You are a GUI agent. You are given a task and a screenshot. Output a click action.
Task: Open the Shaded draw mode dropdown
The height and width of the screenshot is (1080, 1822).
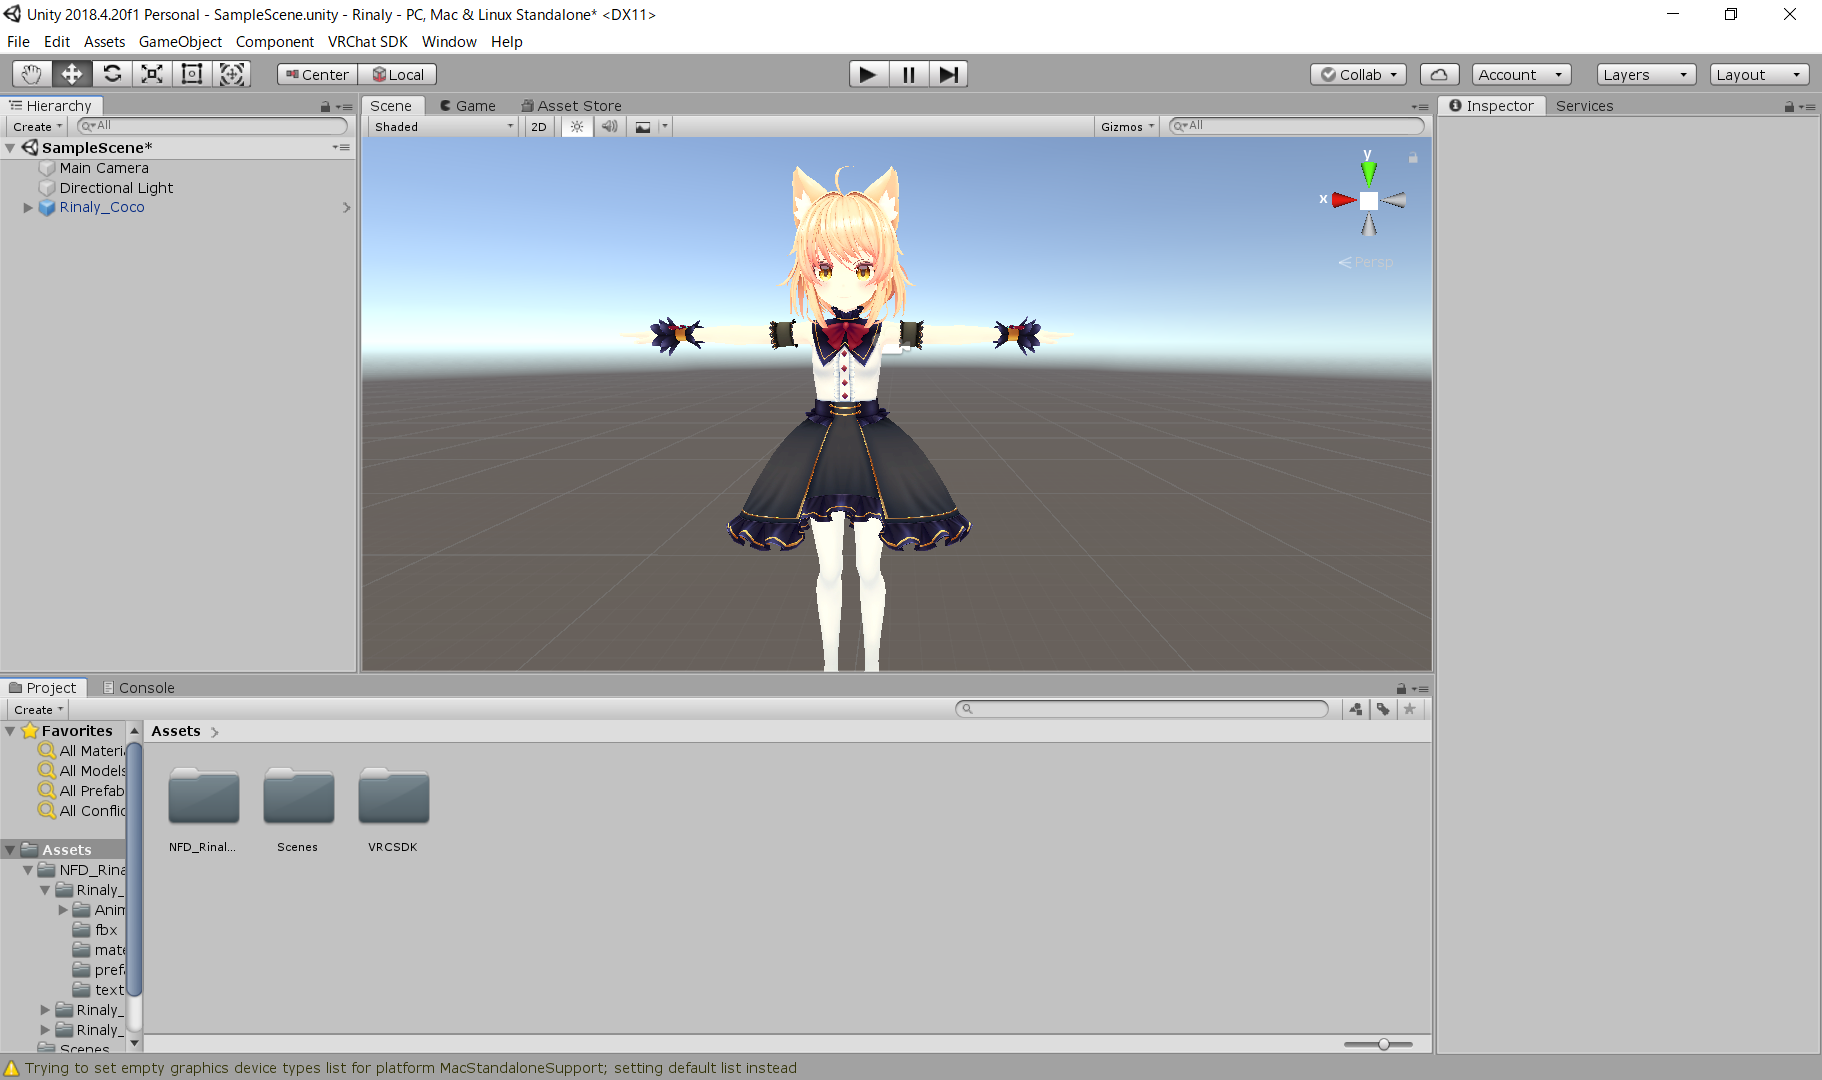(441, 126)
